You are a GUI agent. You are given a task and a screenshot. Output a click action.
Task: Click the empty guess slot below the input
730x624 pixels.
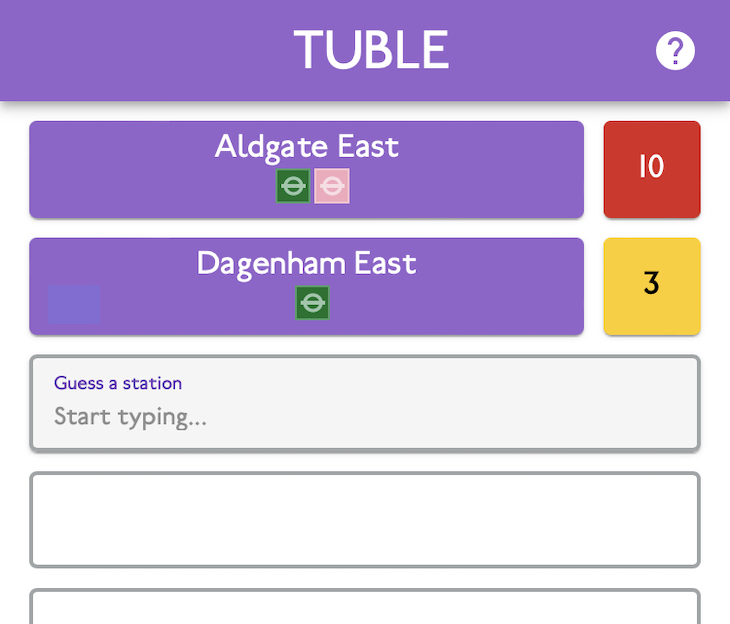click(x=365, y=520)
